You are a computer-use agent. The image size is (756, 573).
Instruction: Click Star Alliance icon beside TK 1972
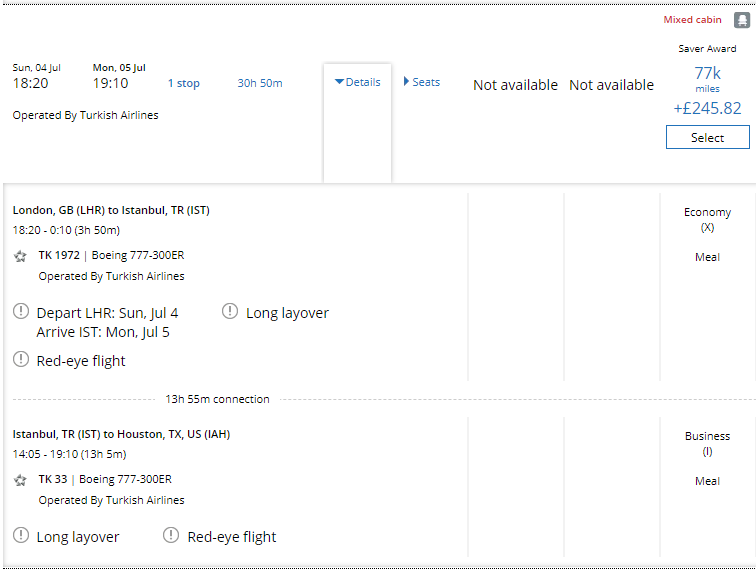click(x=20, y=256)
